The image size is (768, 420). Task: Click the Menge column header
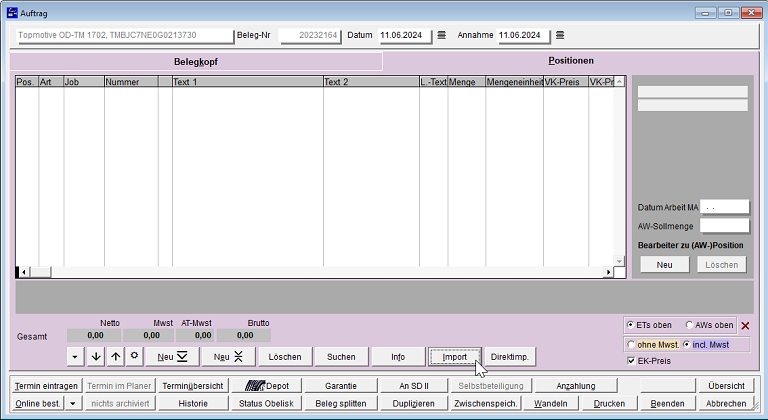pyautogui.click(x=466, y=82)
